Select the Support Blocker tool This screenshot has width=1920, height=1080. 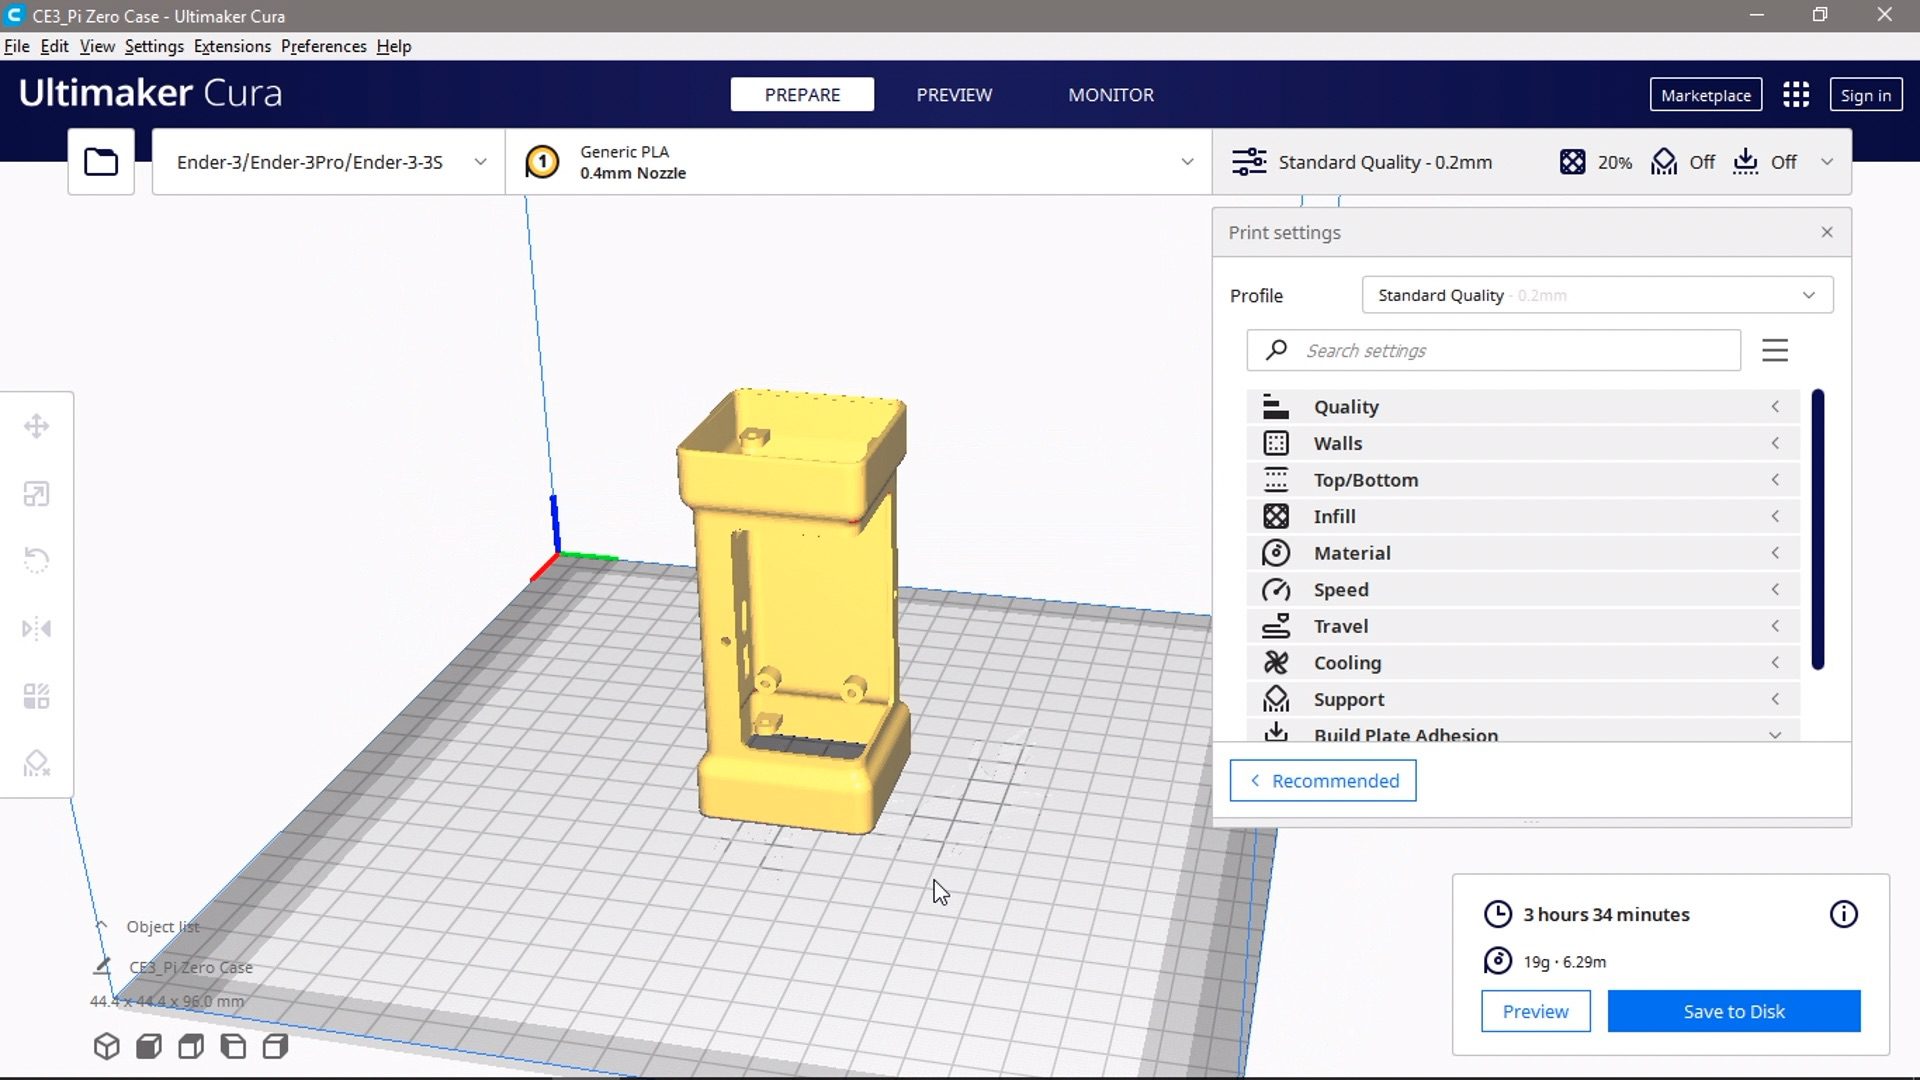tap(37, 763)
